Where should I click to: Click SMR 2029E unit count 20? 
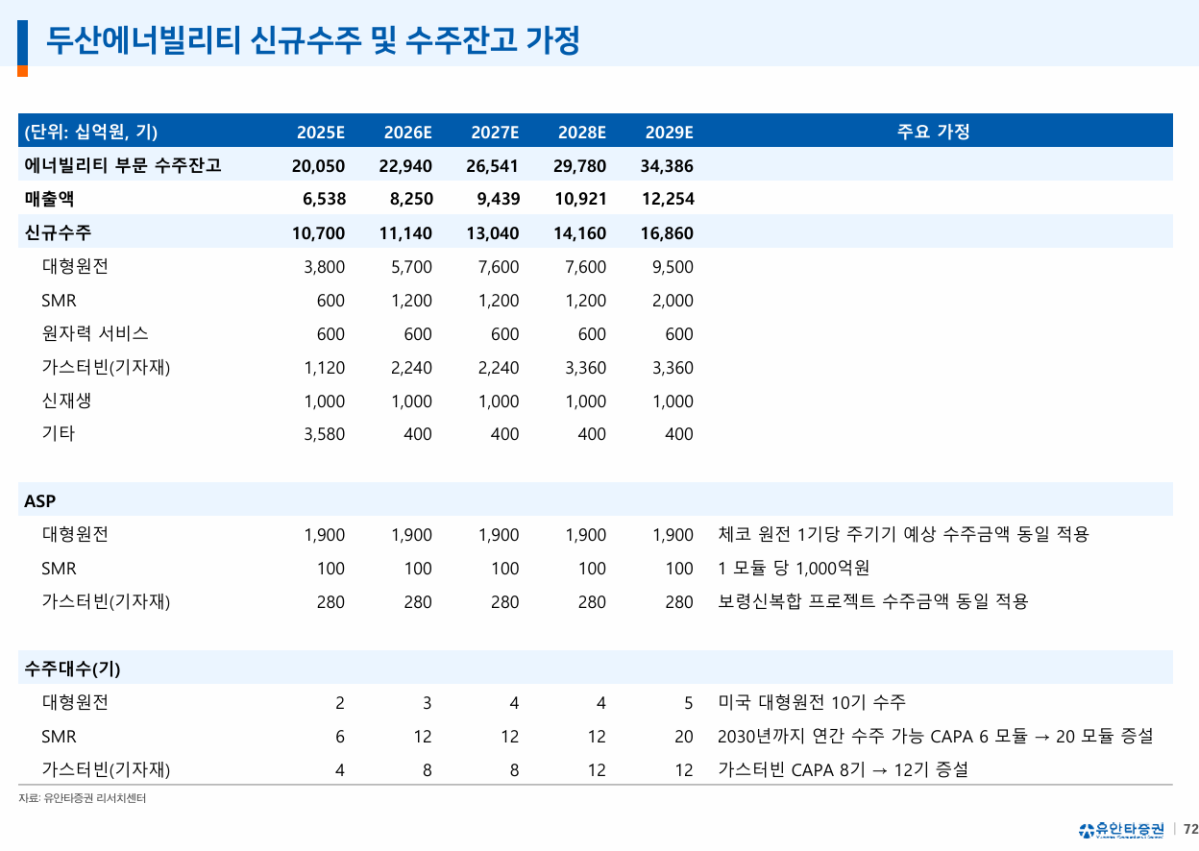684,737
